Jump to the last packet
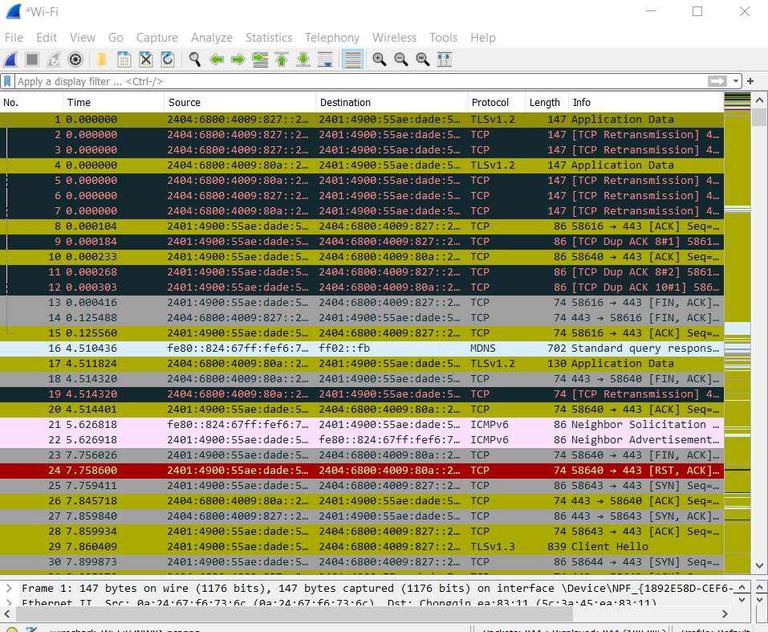The height and width of the screenshot is (632, 768). (x=303, y=60)
